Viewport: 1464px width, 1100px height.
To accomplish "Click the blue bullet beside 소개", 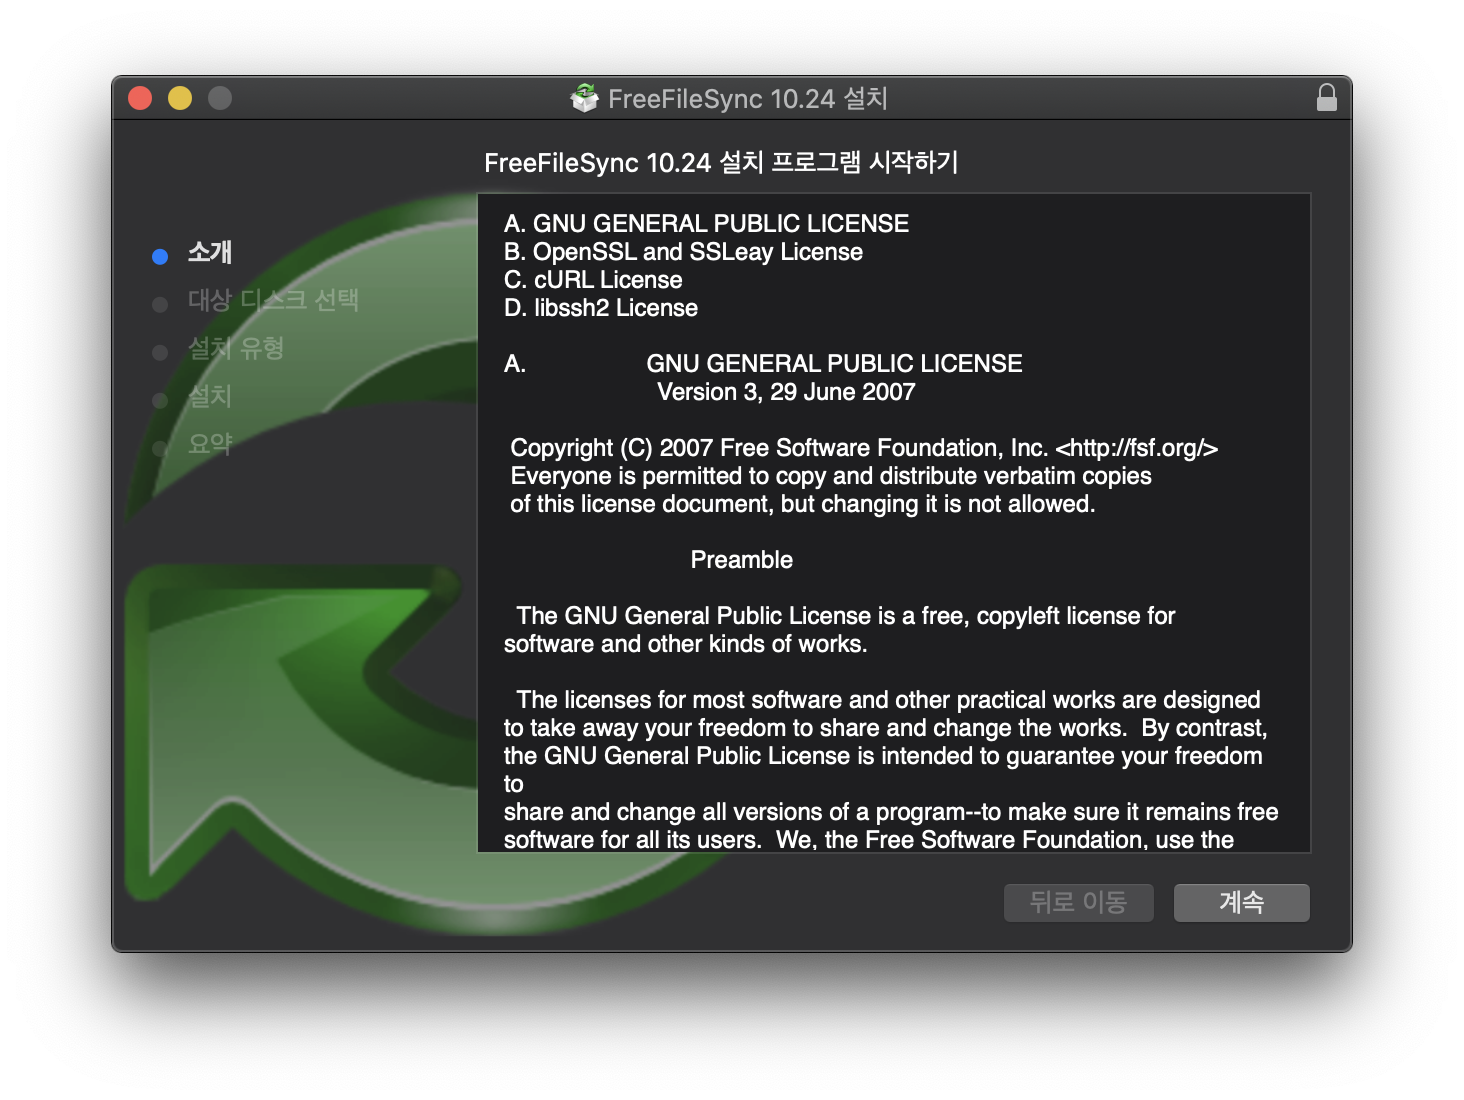I will pos(160,257).
